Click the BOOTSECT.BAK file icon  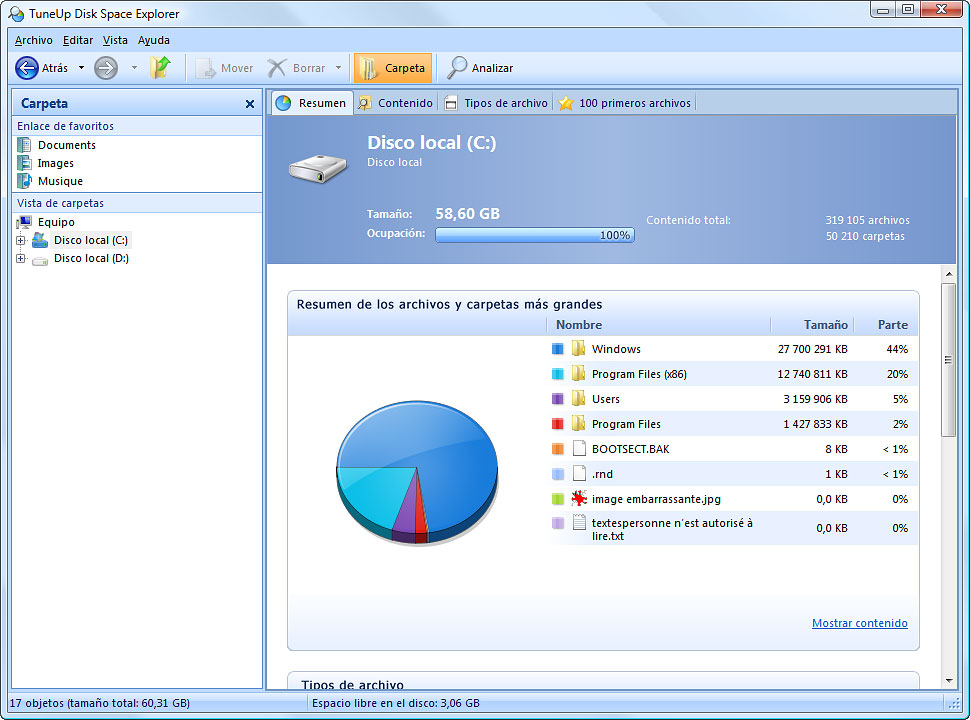tap(579, 448)
